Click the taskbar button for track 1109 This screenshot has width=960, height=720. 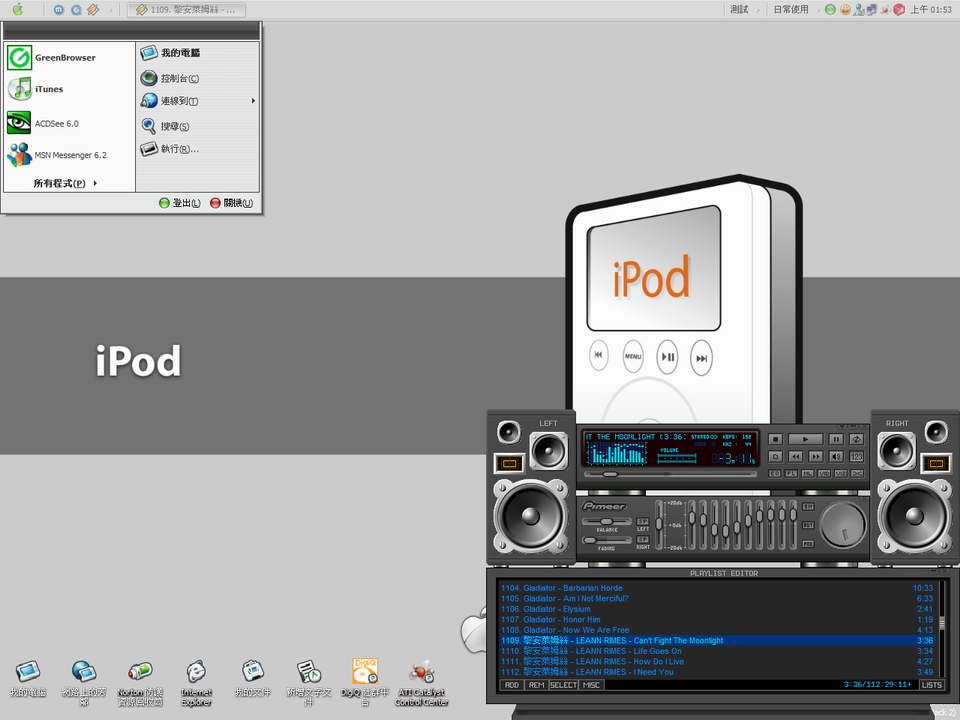186,10
